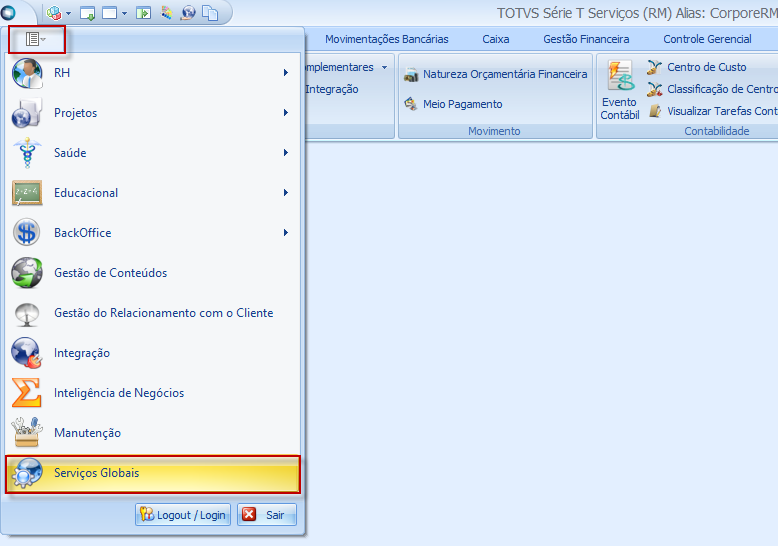Select Integração in the module menu
Image resolution: width=778 pixels, height=546 pixels.
(152, 353)
